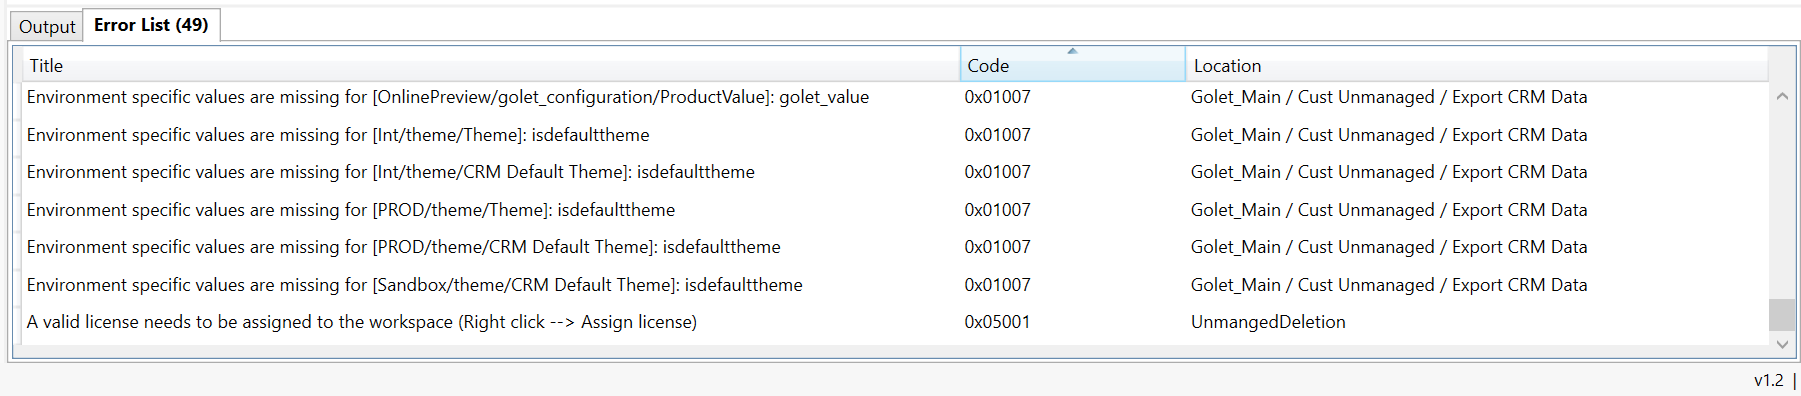This screenshot has width=1801, height=396.
Task: Sort by the Location column header
Action: (x=1477, y=66)
